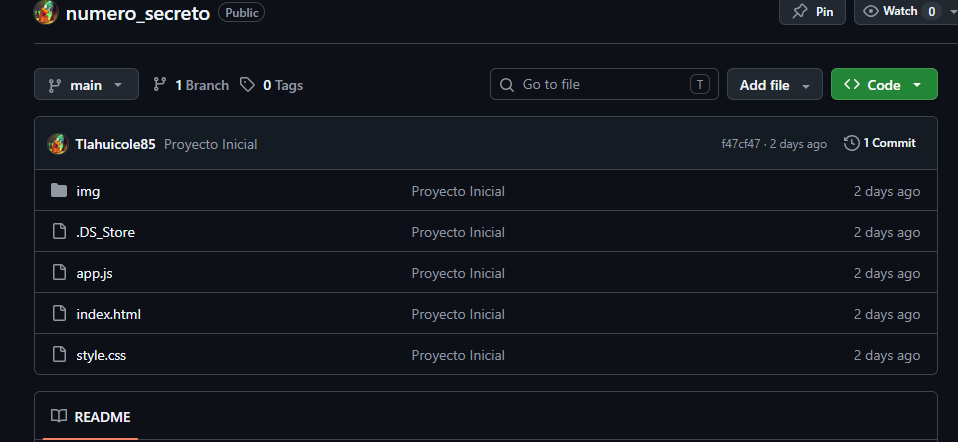Click the Tlahuicole85 avatar in commit row
This screenshot has width=958, height=442.
(57, 144)
